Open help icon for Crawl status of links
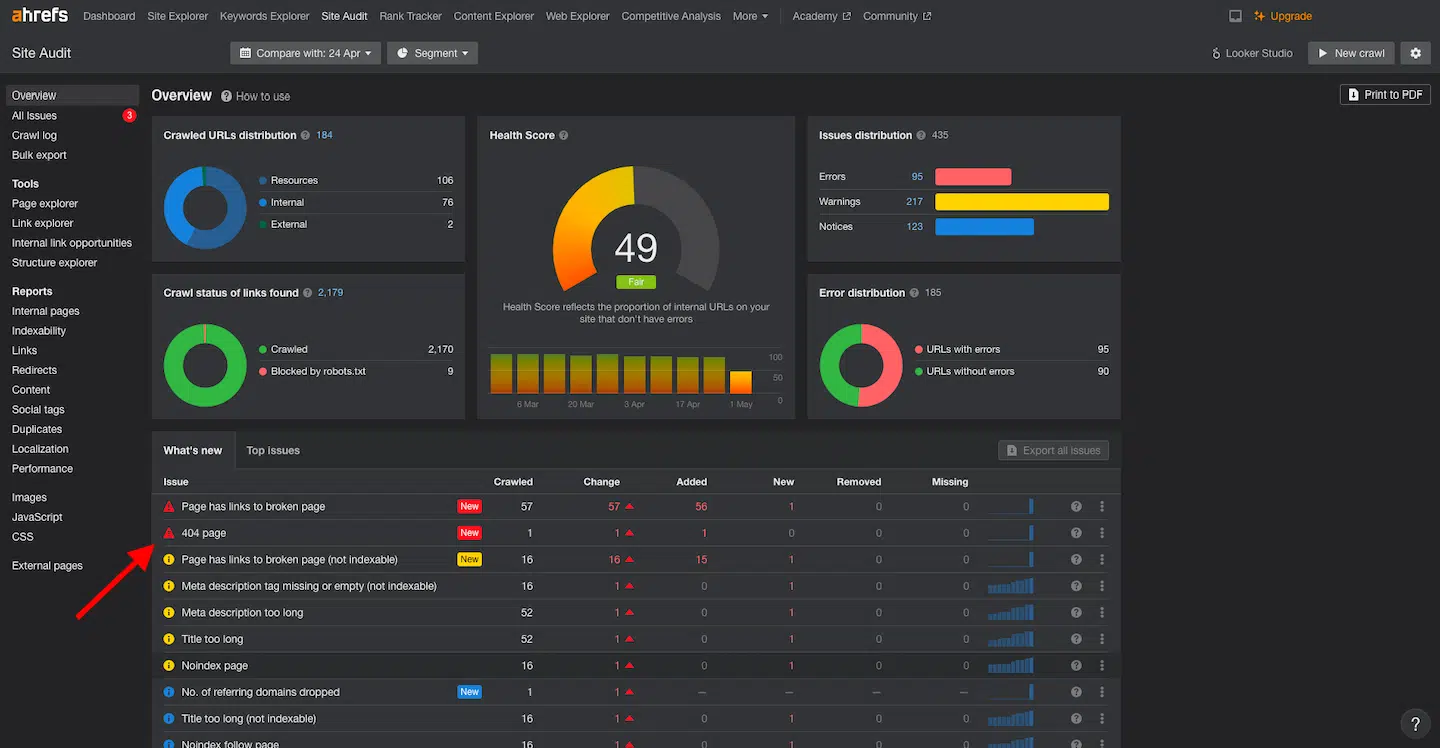Image resolution: width=1440 pixels, height=748 pixels. coord(308,293)
